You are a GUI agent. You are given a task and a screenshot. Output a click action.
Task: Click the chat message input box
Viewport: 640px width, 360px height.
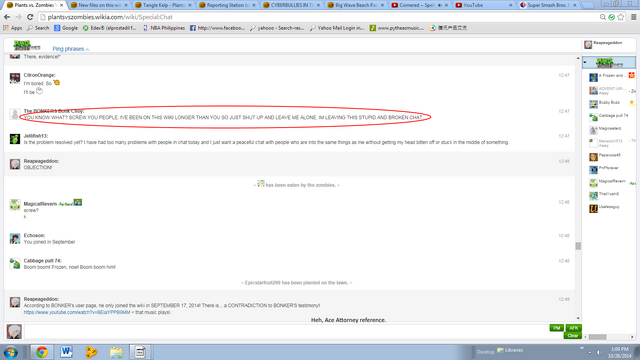click(286, 331)
